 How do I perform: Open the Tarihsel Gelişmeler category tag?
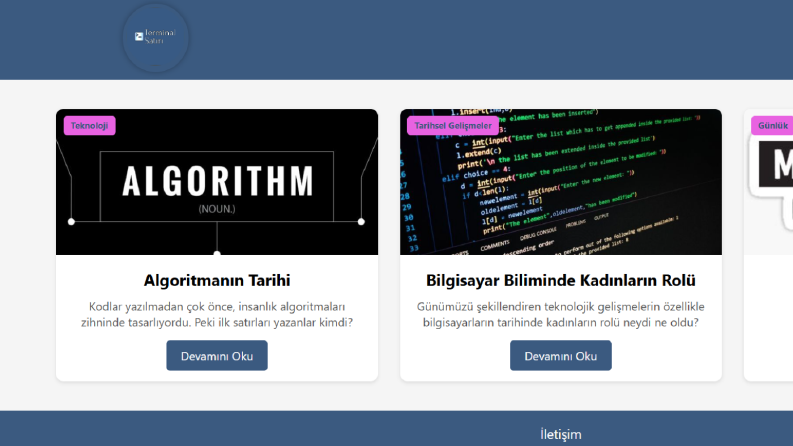[453, 125]
